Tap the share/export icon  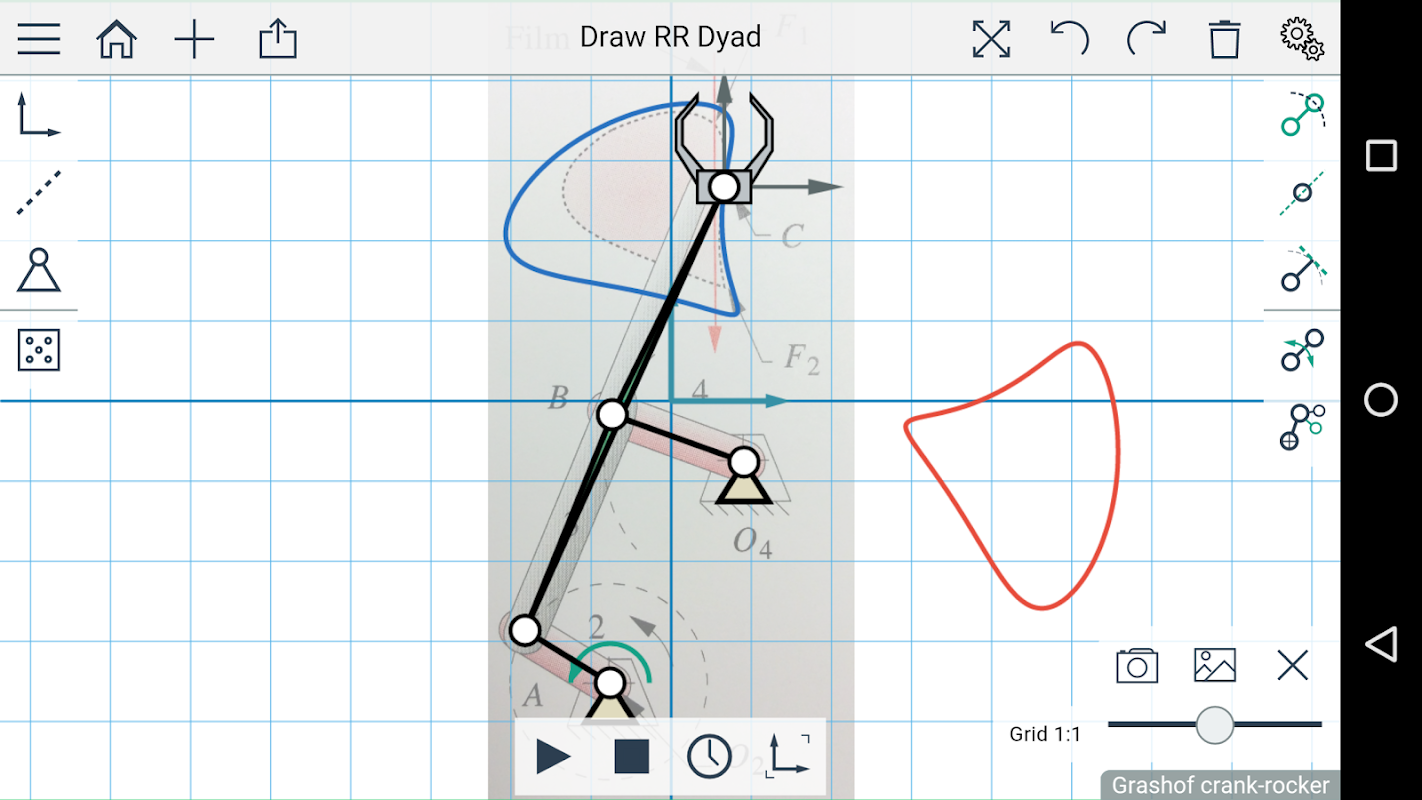(x=277, y=39)
